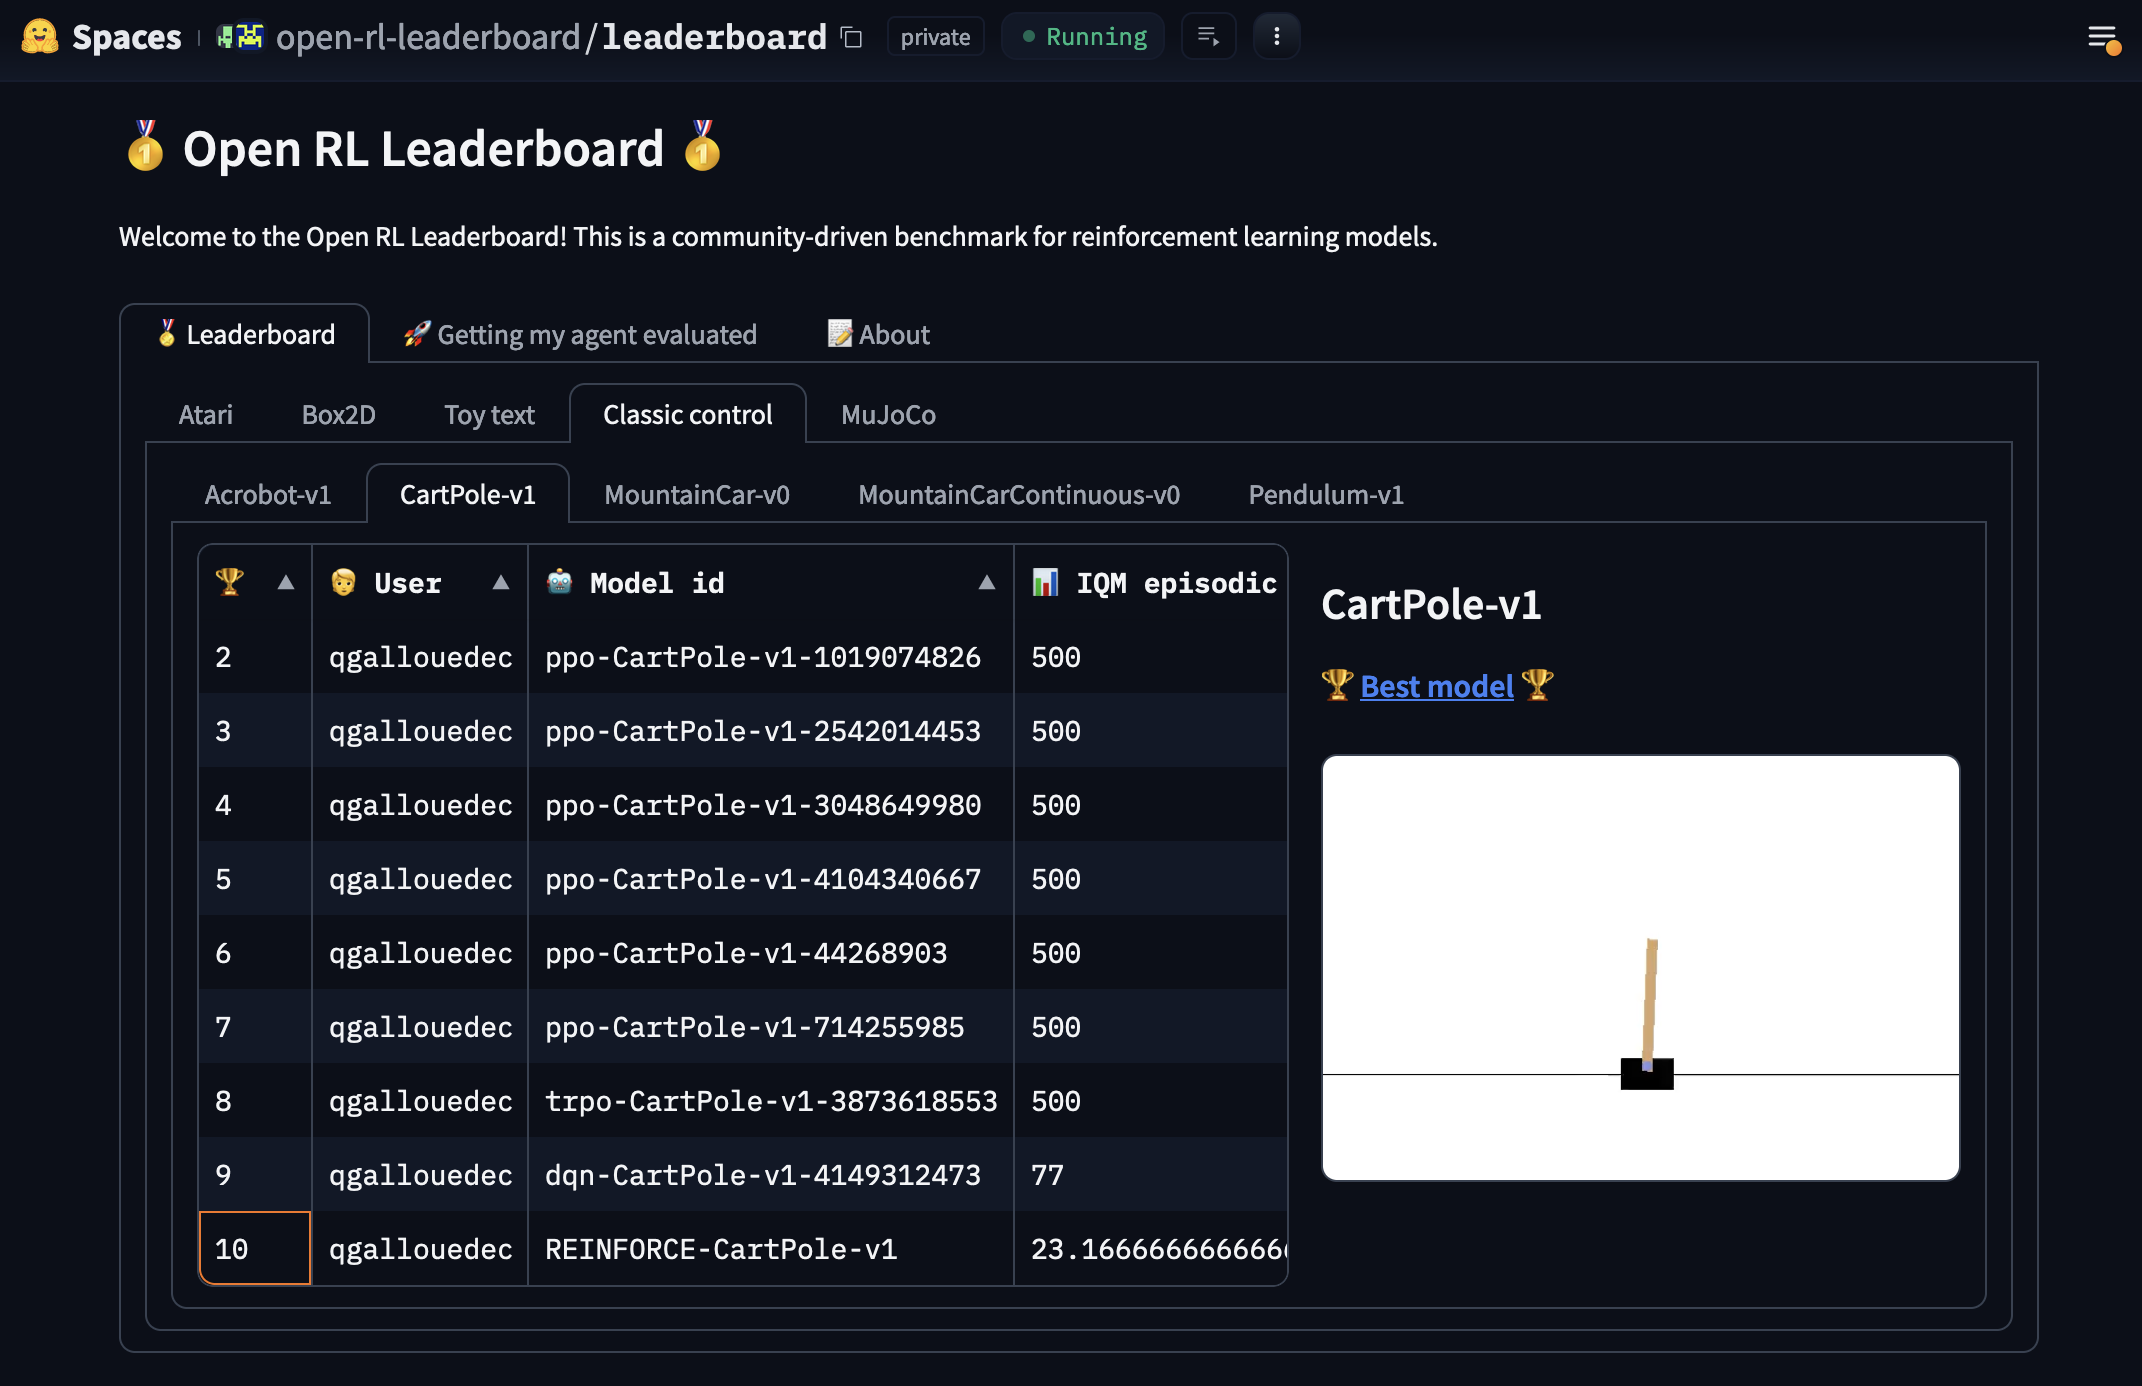Sort by the Model id column arrow
Screen dimensions: 2142x1386
(987, 582)
